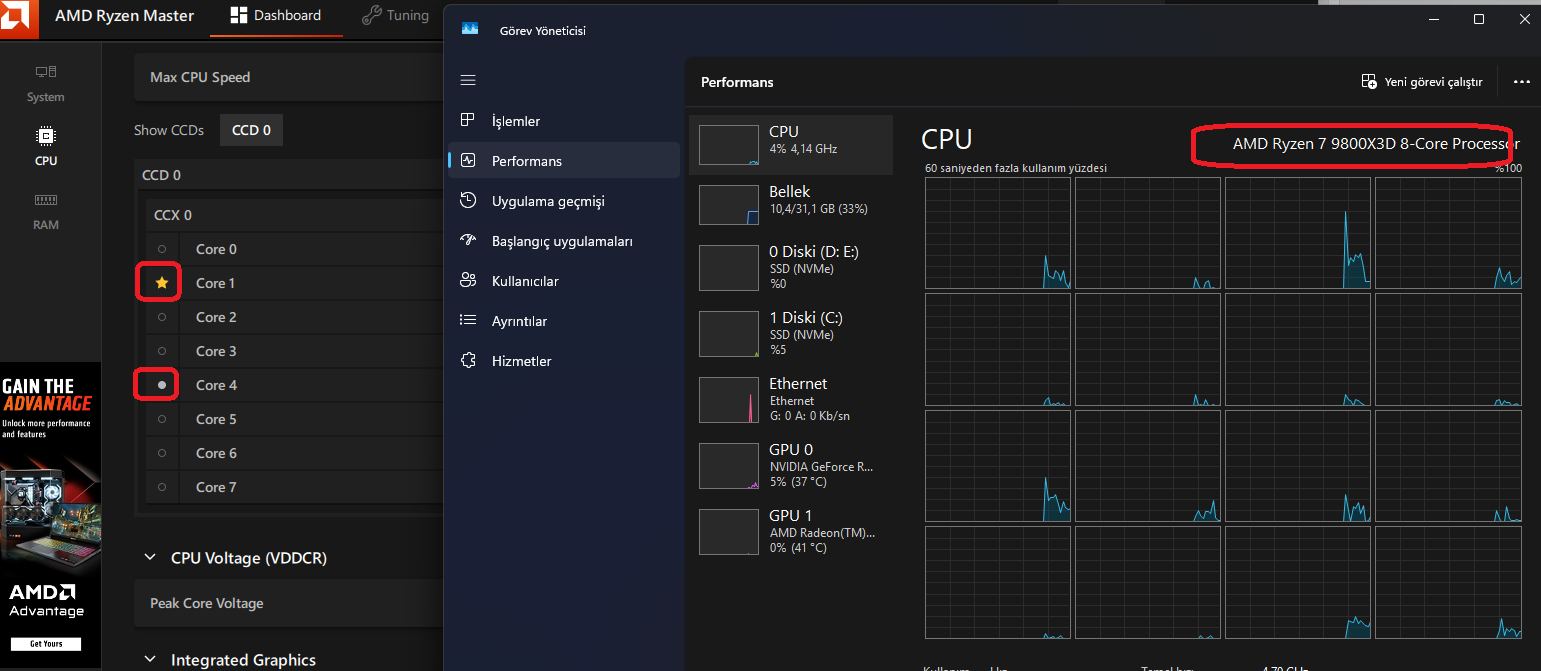Select the CPU performance item

coord(790,145)
